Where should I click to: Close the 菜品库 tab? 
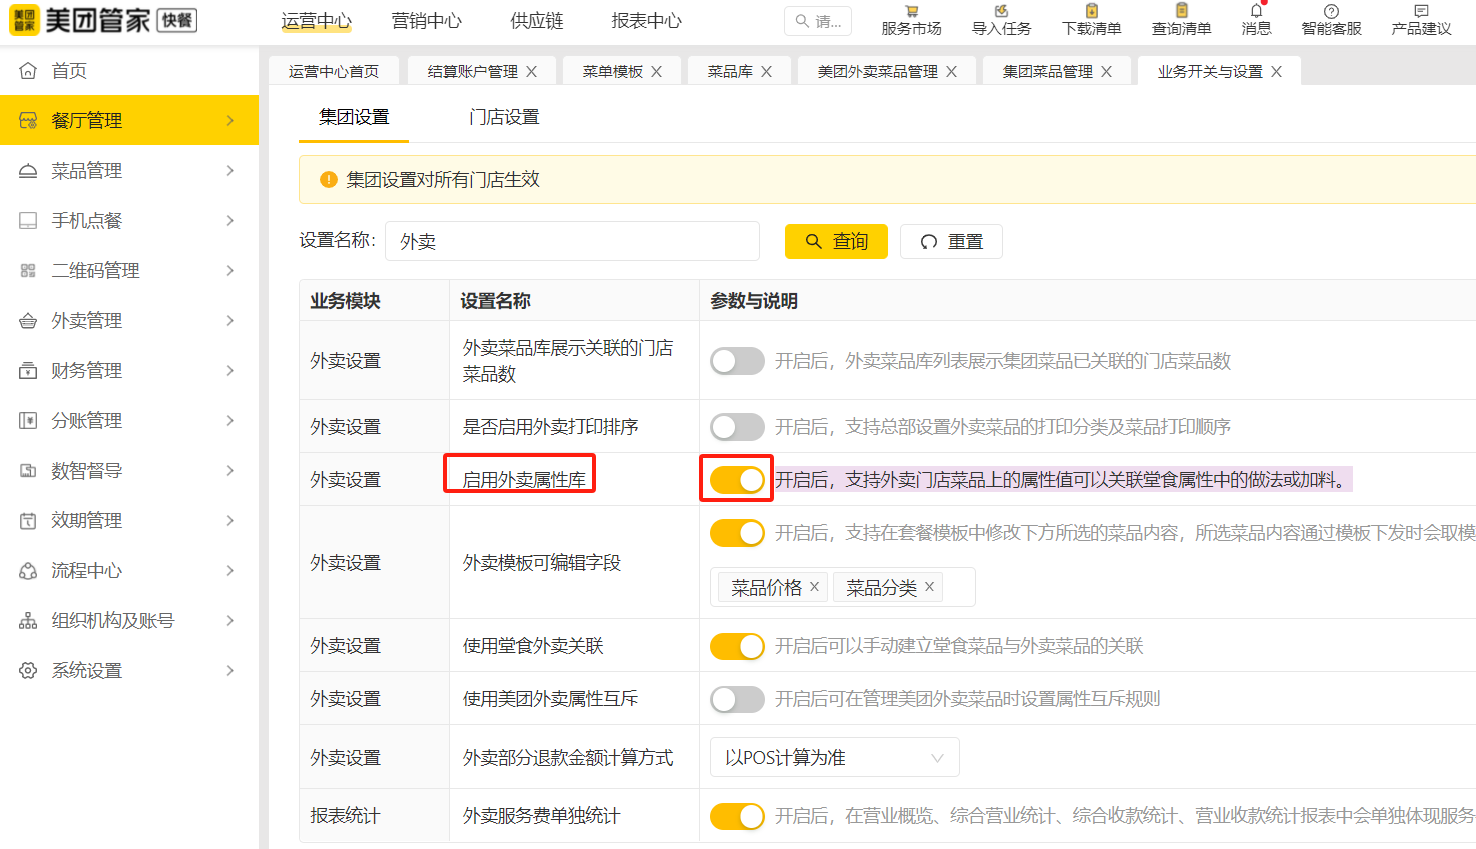coord(767,72)
